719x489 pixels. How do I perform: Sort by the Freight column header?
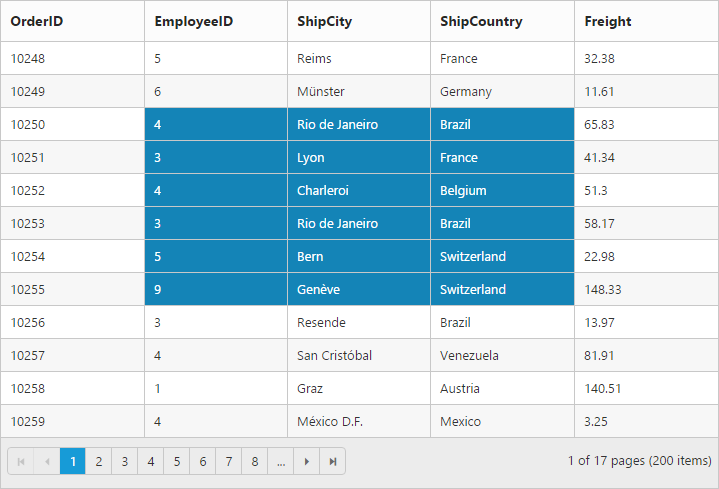click(x=608, y=21)
